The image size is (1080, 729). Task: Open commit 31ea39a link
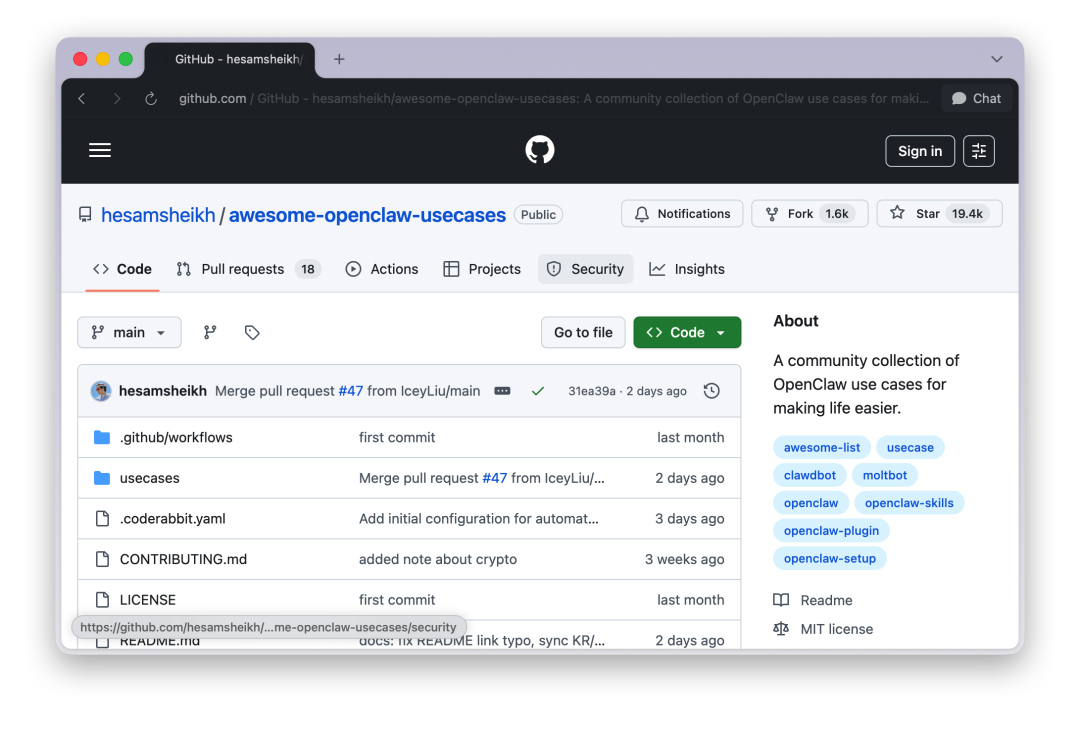[592, 391]
